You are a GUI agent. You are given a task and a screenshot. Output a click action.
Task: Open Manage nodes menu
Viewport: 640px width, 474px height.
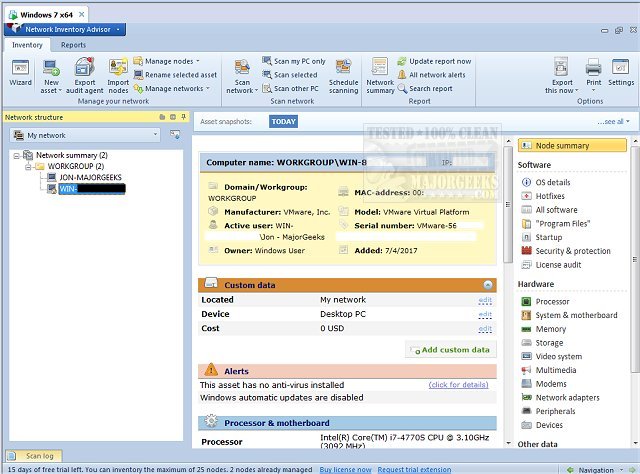[x=167, y=61]
